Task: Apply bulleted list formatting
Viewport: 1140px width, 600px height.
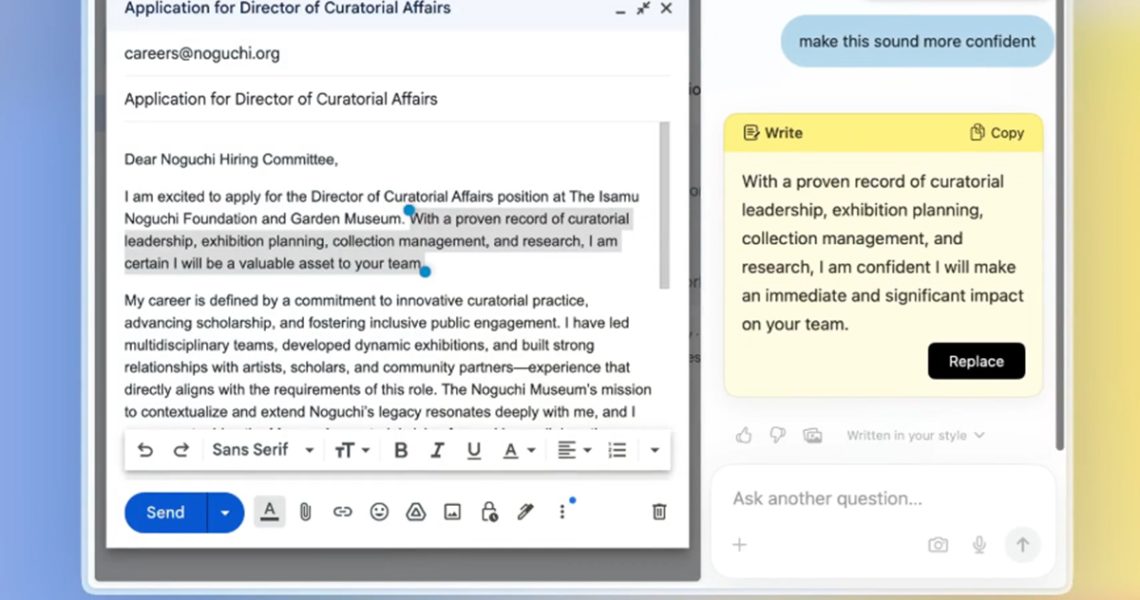Action: pos(617,451)
